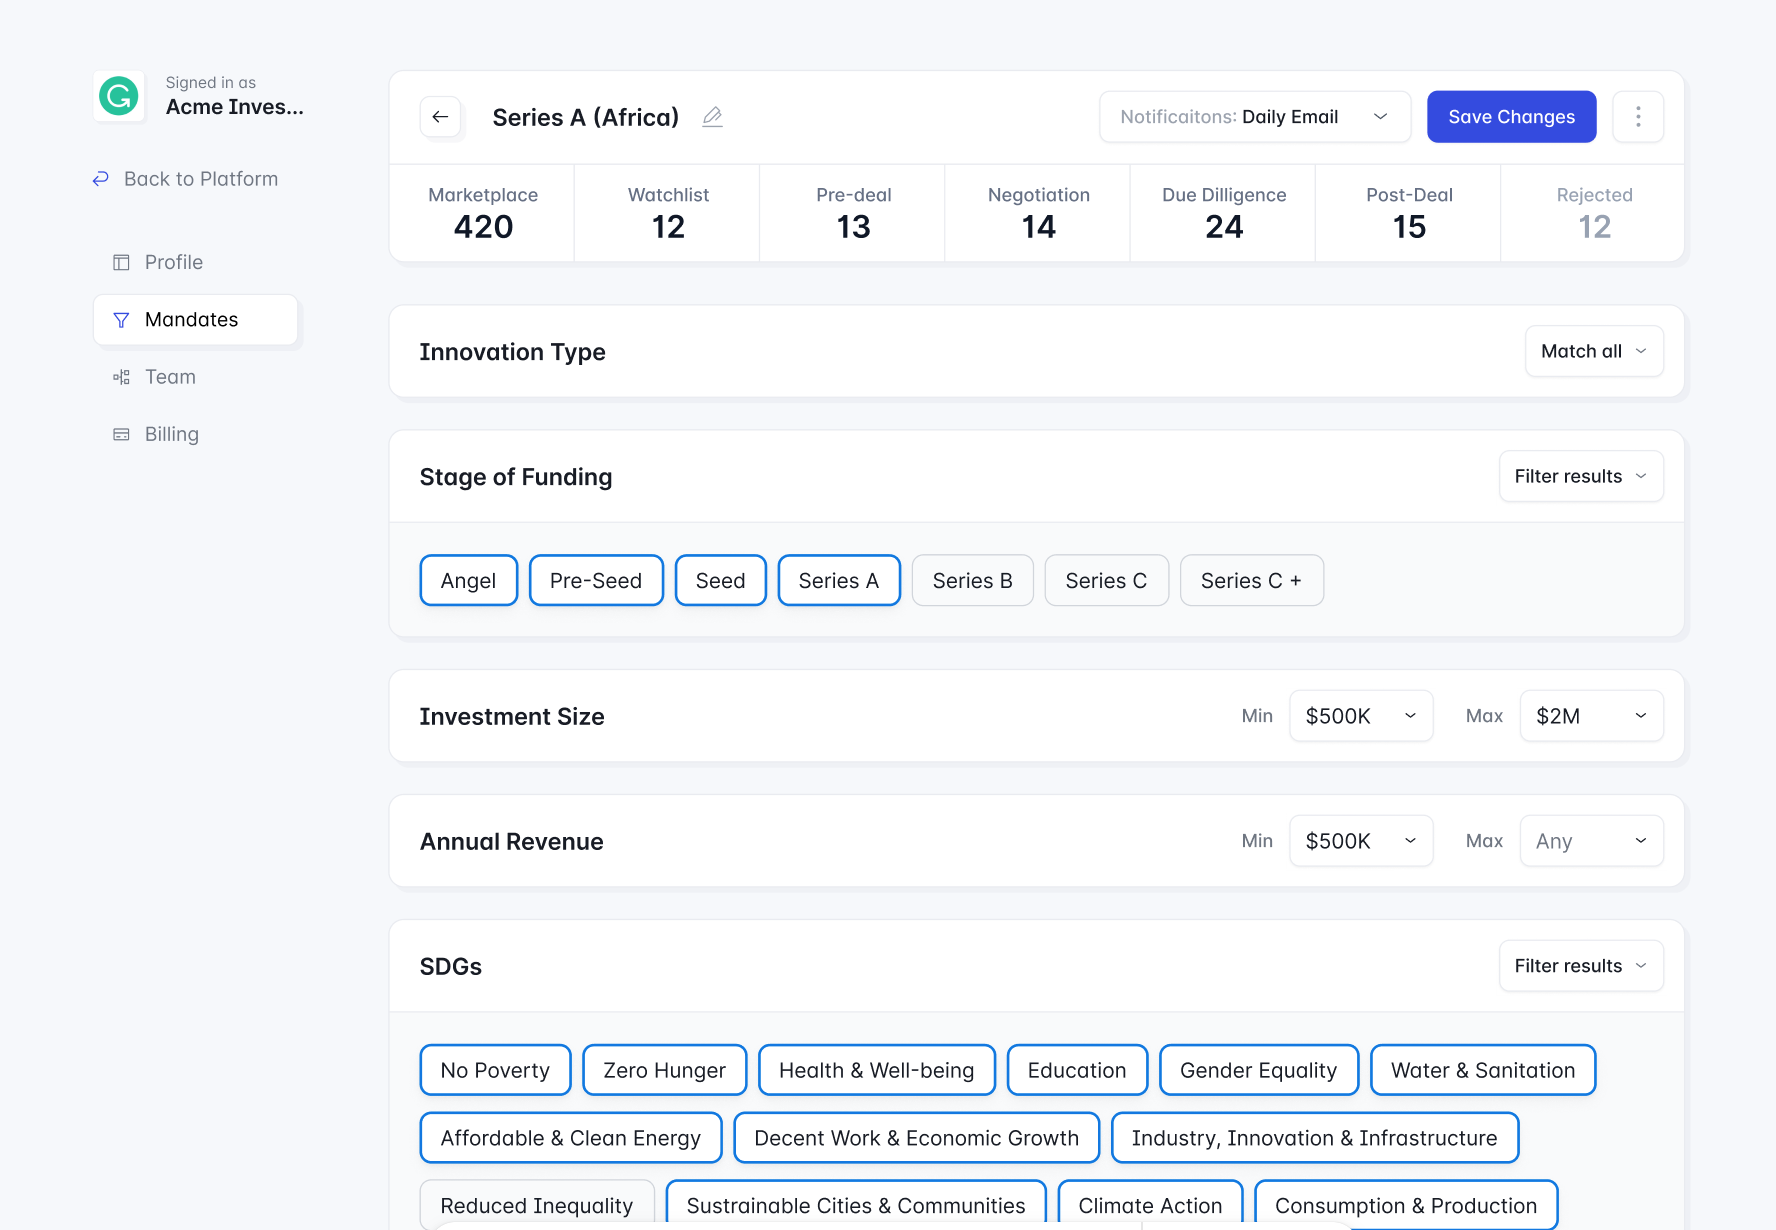1776x1230 pixels.
Task: Toggle the Reduced Inequality SDG chip
Action: tap(536, 1204)
